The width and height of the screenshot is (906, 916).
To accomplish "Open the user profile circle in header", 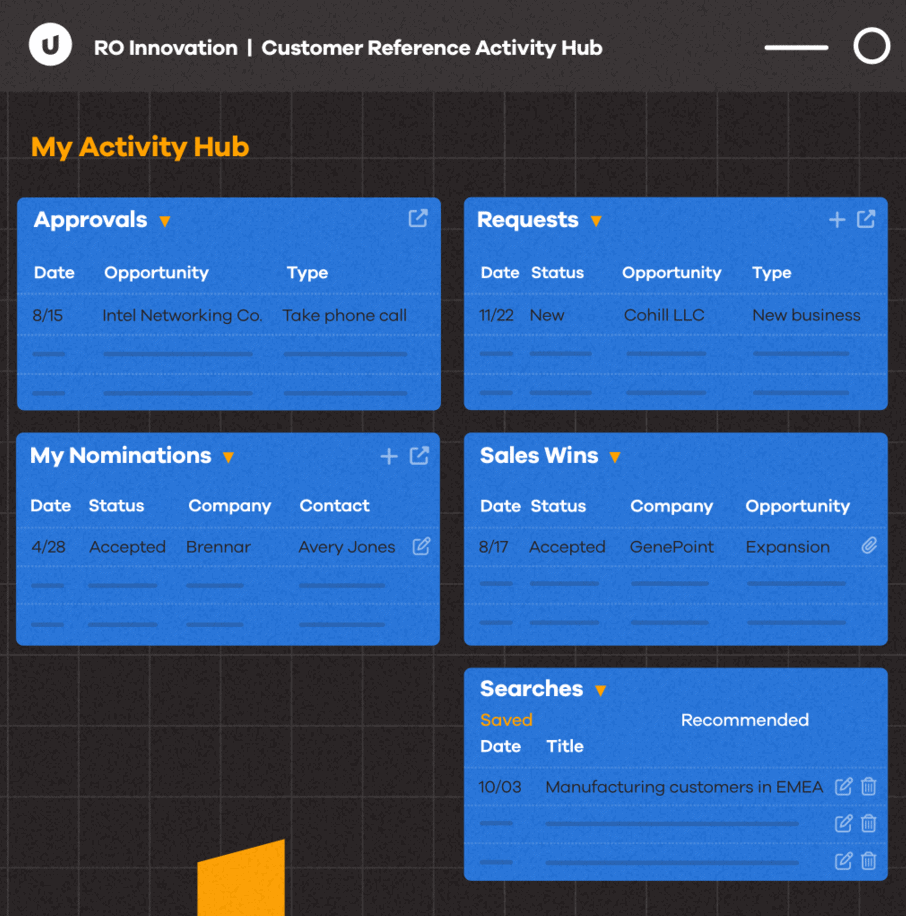I will [x=871, y=46].
